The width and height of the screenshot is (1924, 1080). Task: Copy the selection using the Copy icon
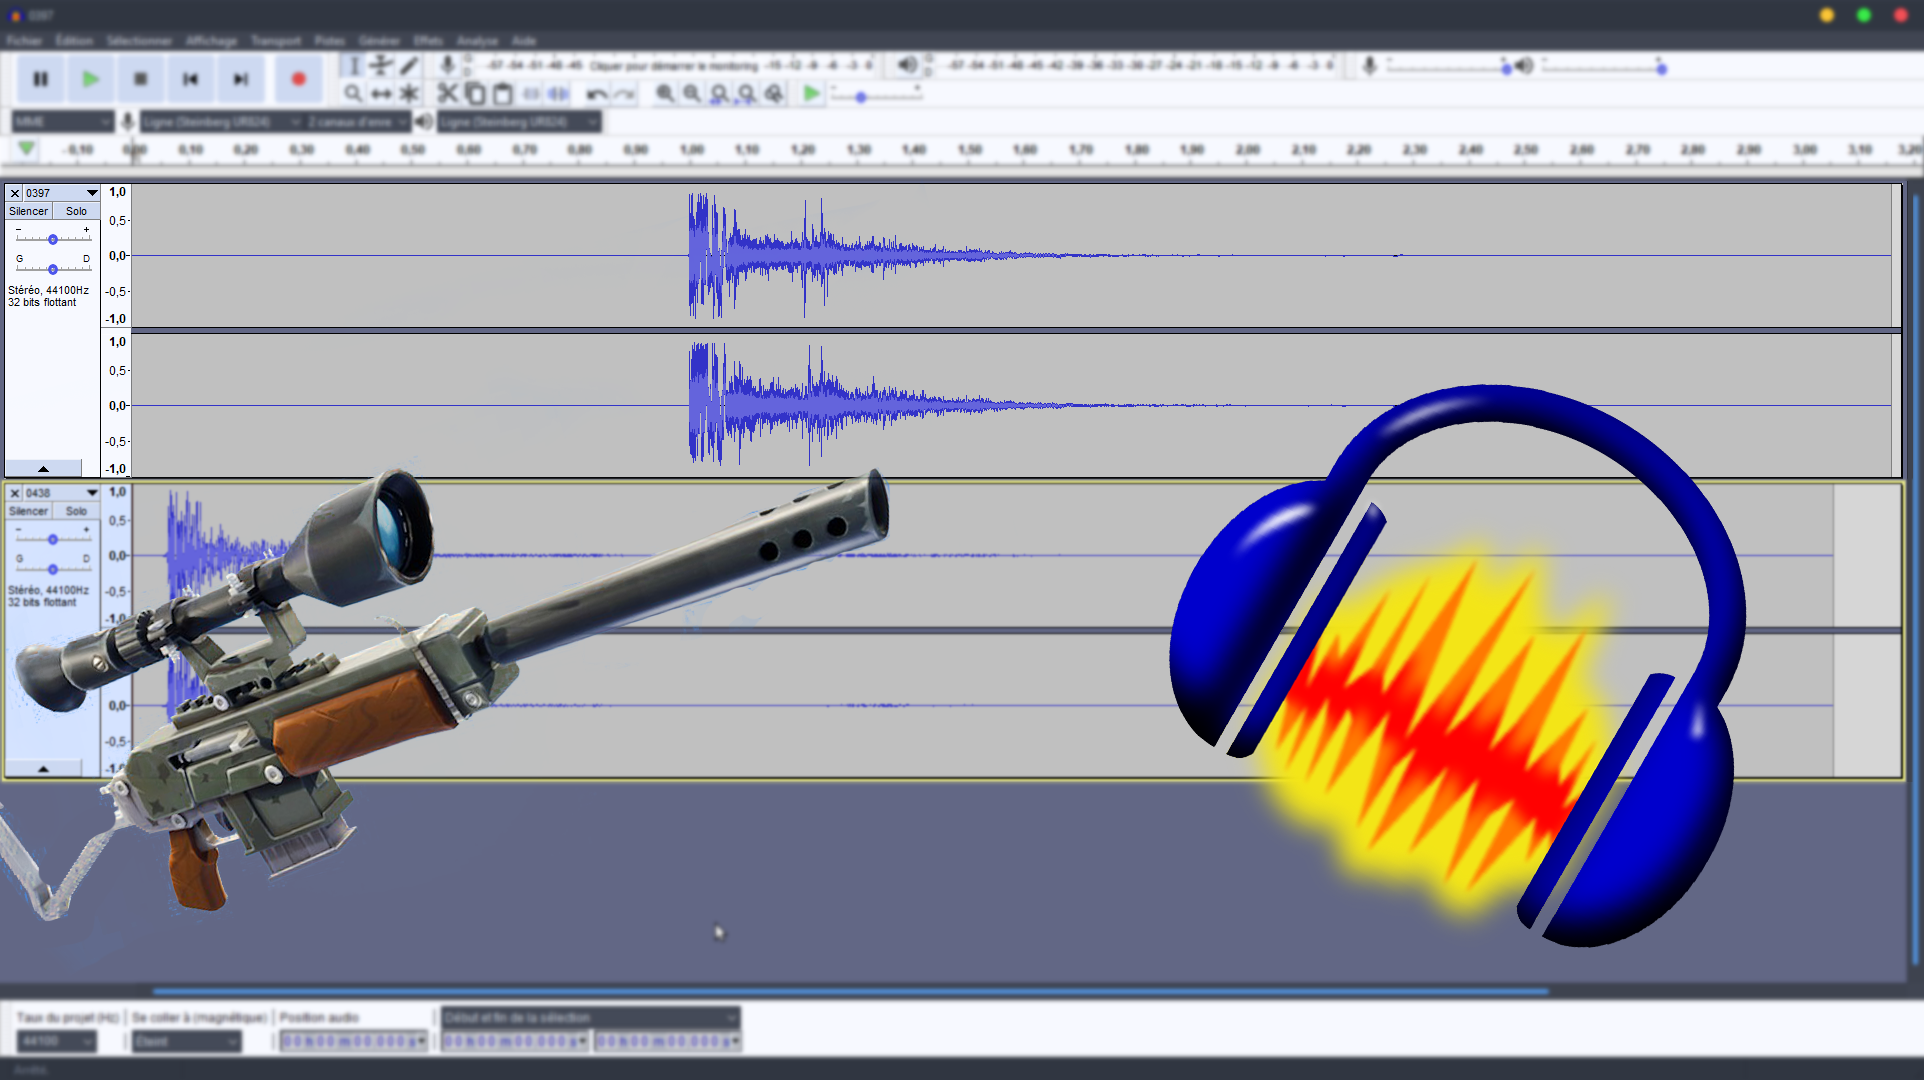point(475,94)
